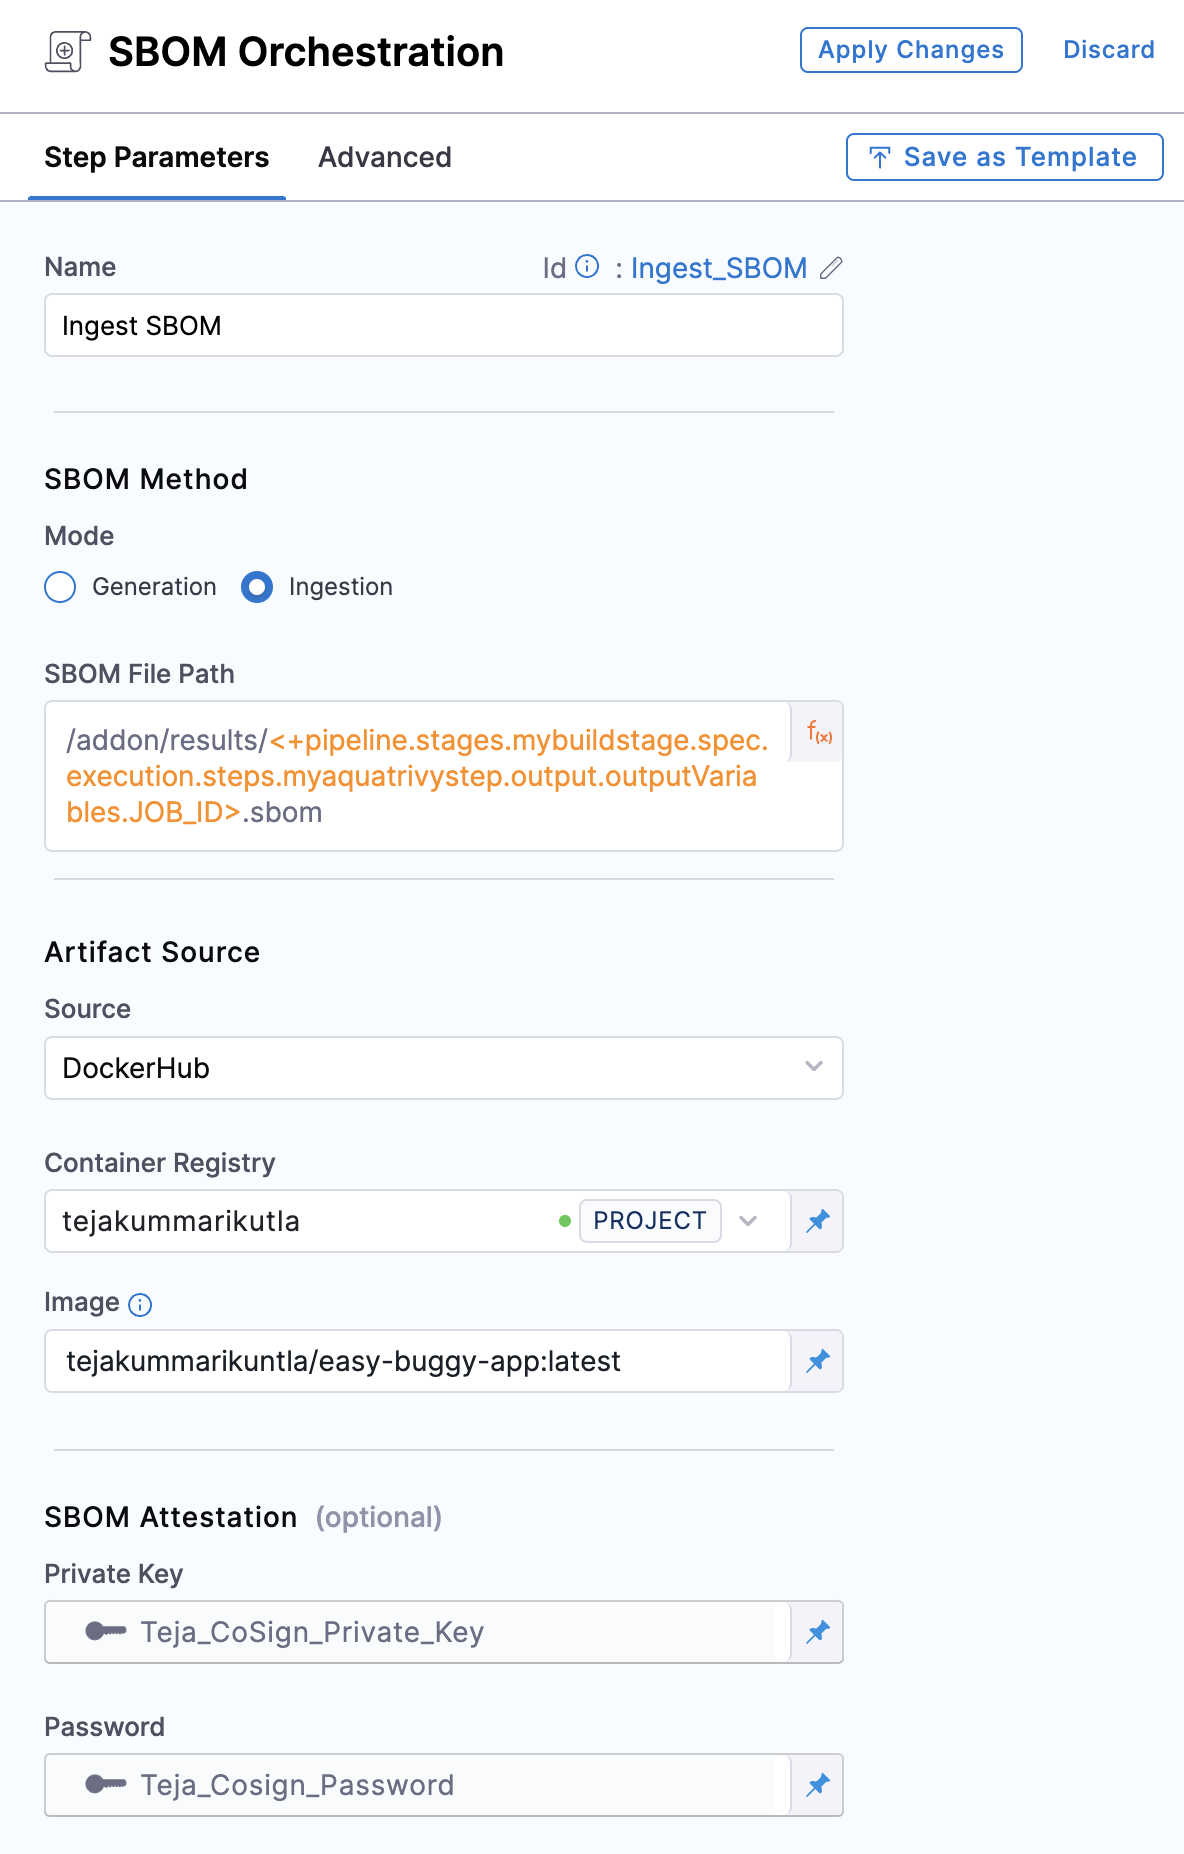This screenshot has height=1854, width=1184.
Task: Click the Image info icon
Action: click(x=141, y=1304)
